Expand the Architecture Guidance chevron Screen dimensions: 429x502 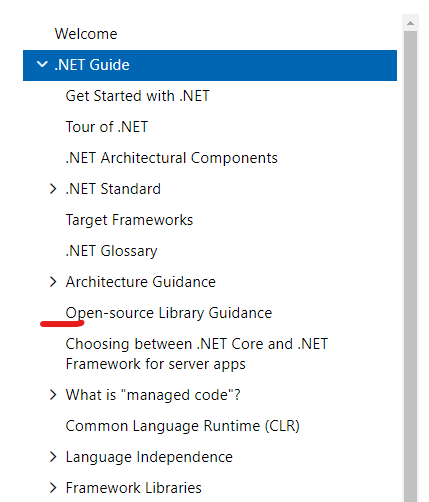click(53, 282)
